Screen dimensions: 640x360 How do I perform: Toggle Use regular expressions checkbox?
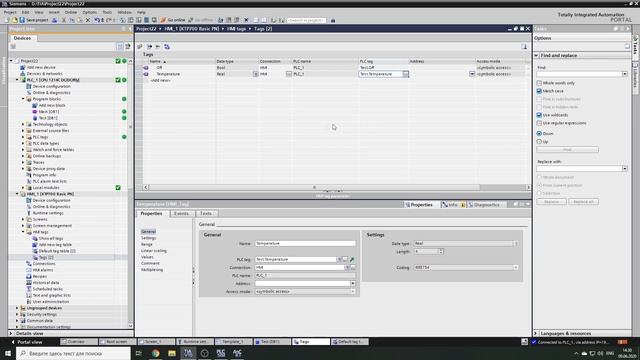539,123
